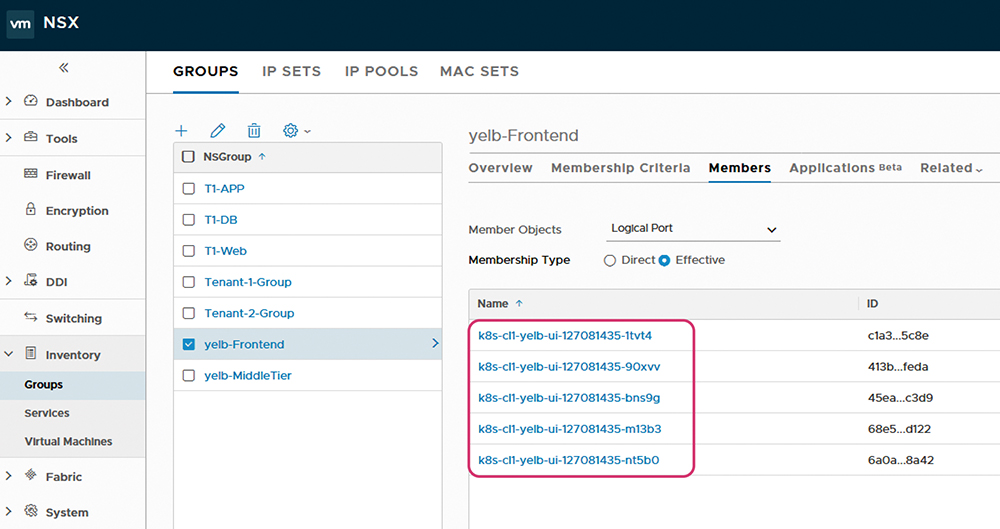Open Firewall from the sidebar
This screenshot has width=1000, height=529.
point(68,175)
